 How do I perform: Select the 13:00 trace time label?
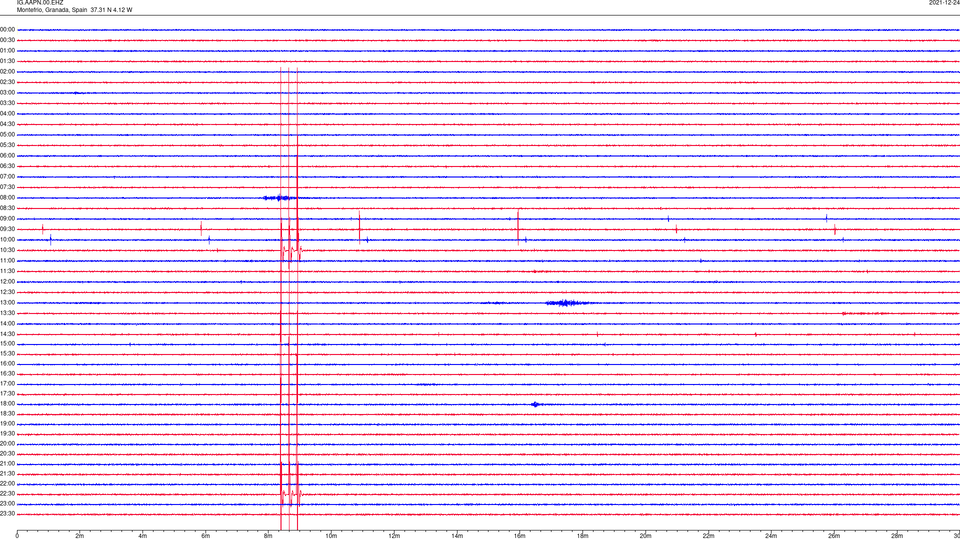click(8, 302)
